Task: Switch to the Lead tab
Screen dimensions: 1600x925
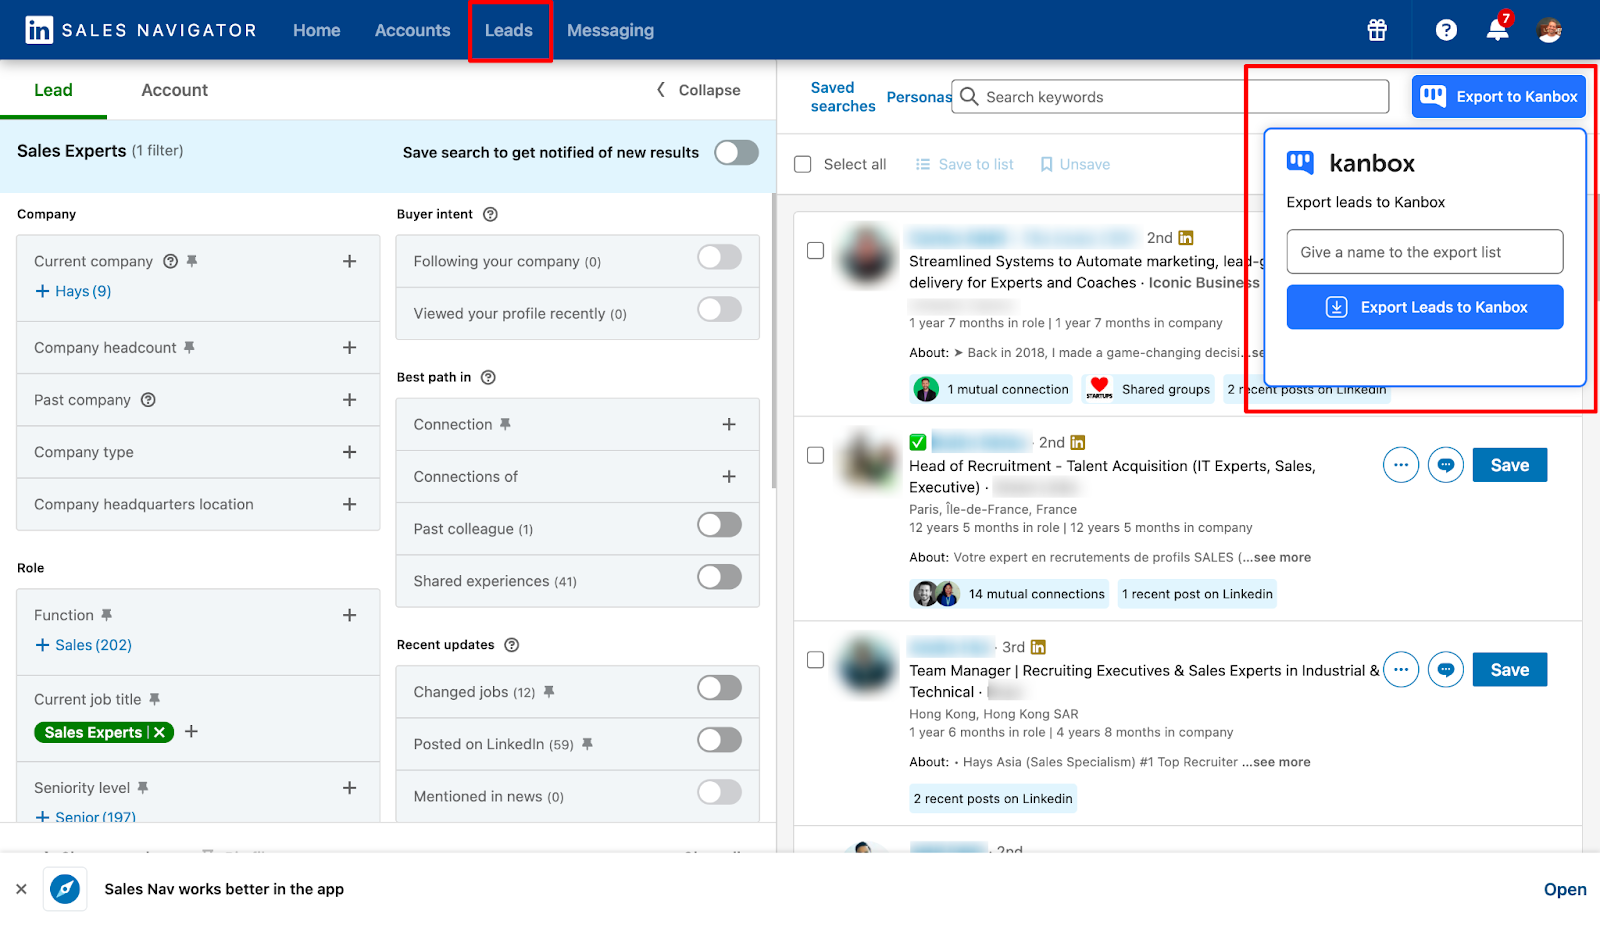Action: (x=53, y=90)
